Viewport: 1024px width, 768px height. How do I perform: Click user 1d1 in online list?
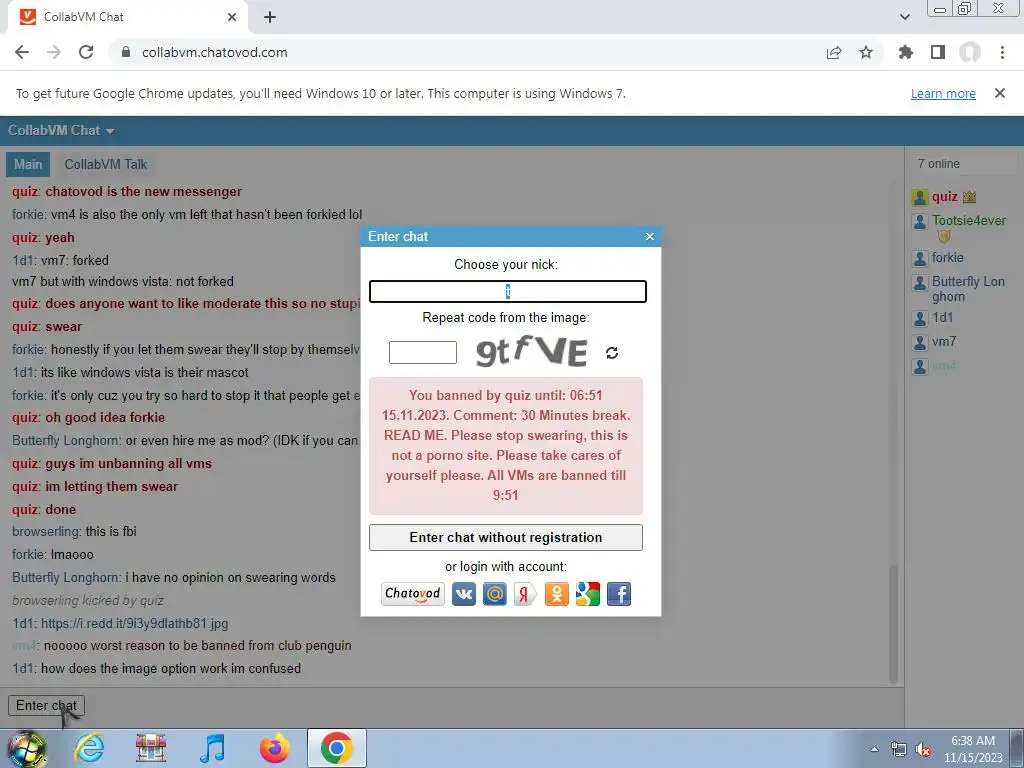pos(942,317)
